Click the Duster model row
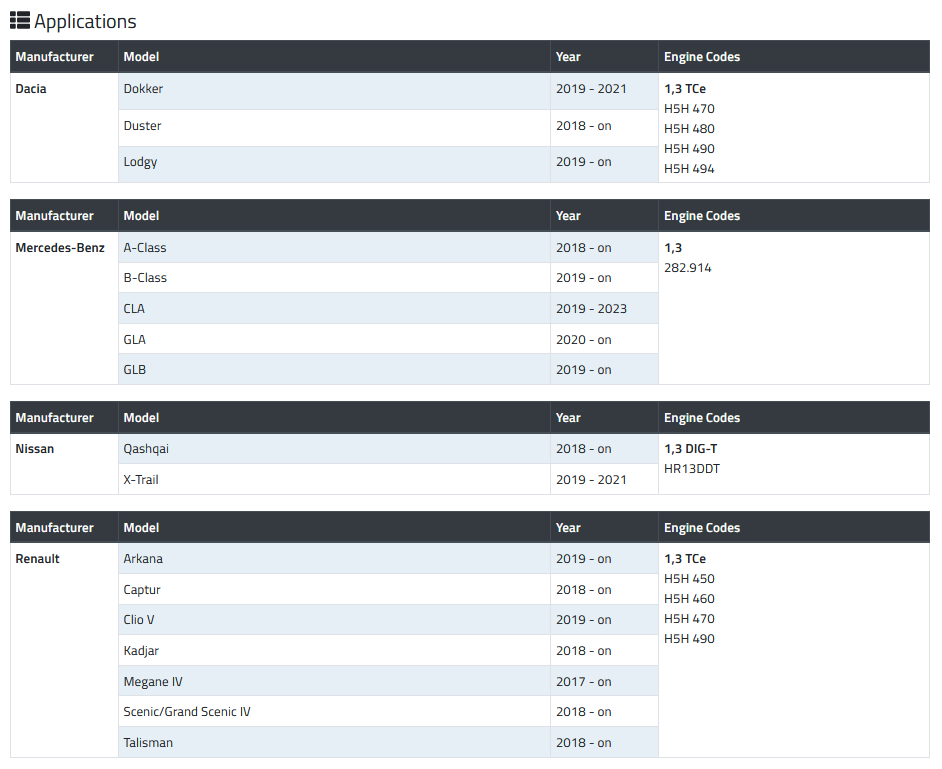The width and height of the screenshot is (942, 769). pyautogui.click(x=142, y=126)
